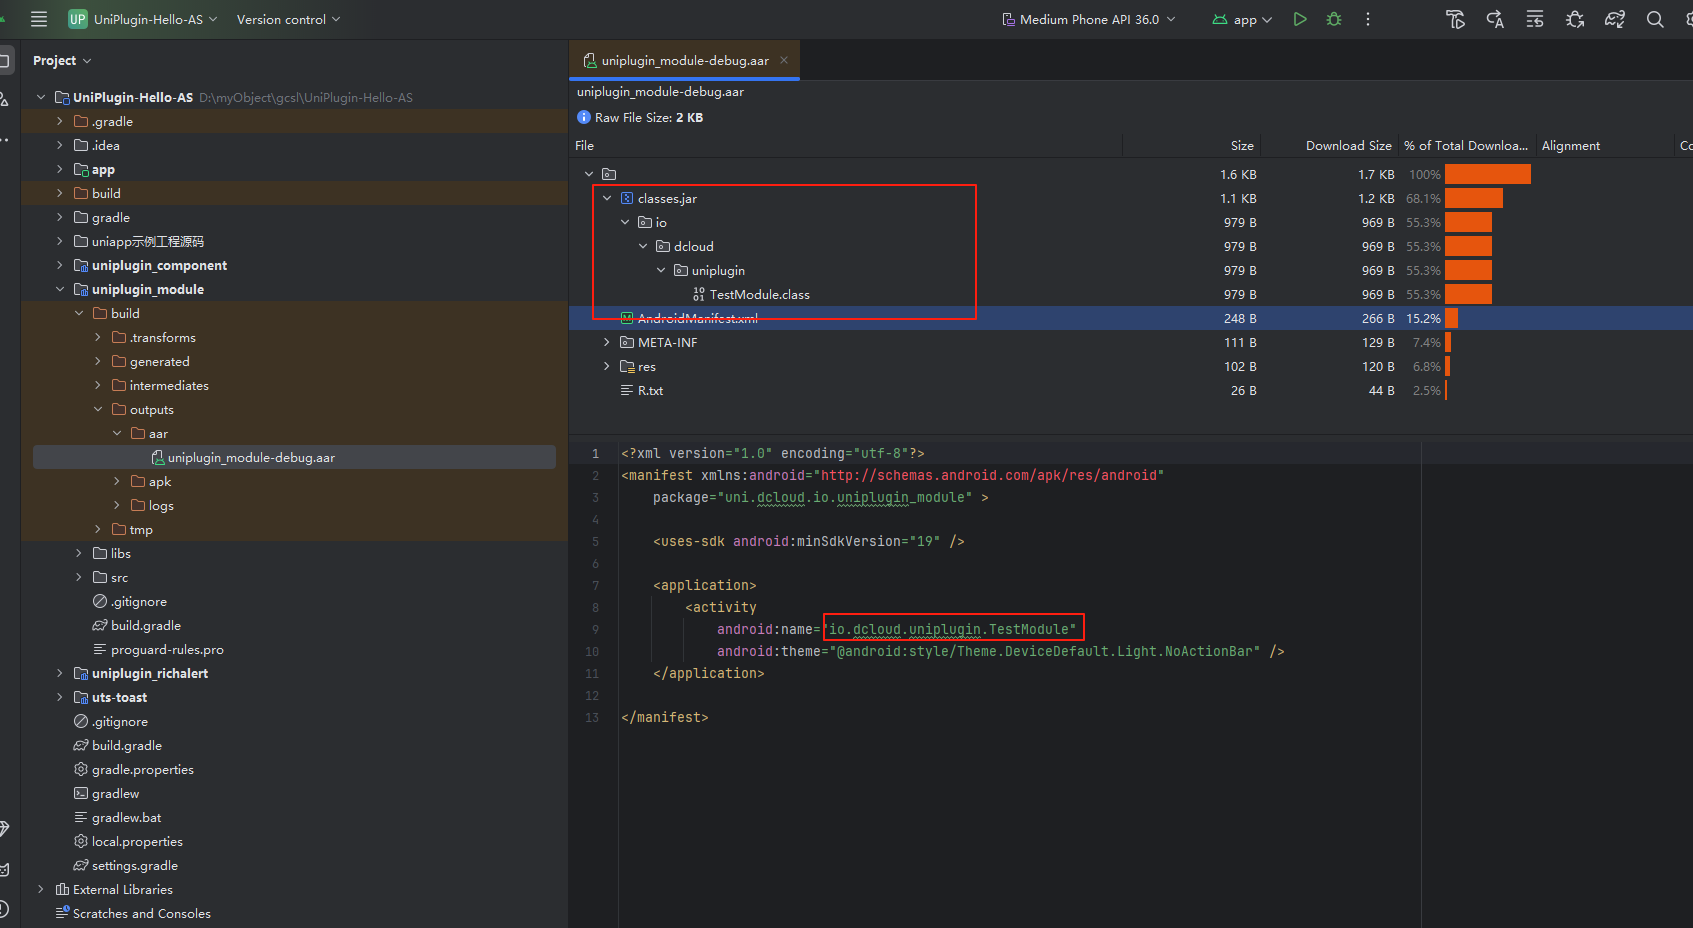Click the Sync Project with Gradle Files icon
The height and width of the screenshot is (928, 1693).
pos(1615,19)
